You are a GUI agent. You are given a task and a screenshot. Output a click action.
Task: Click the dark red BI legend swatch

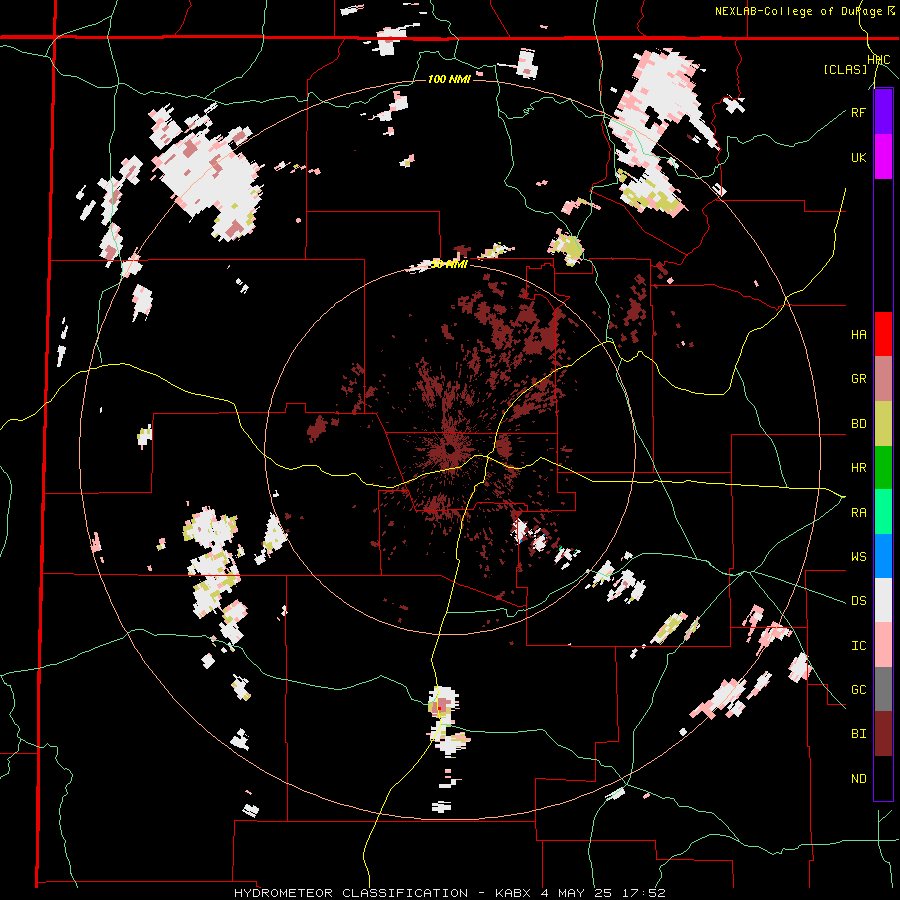[883, 734]
